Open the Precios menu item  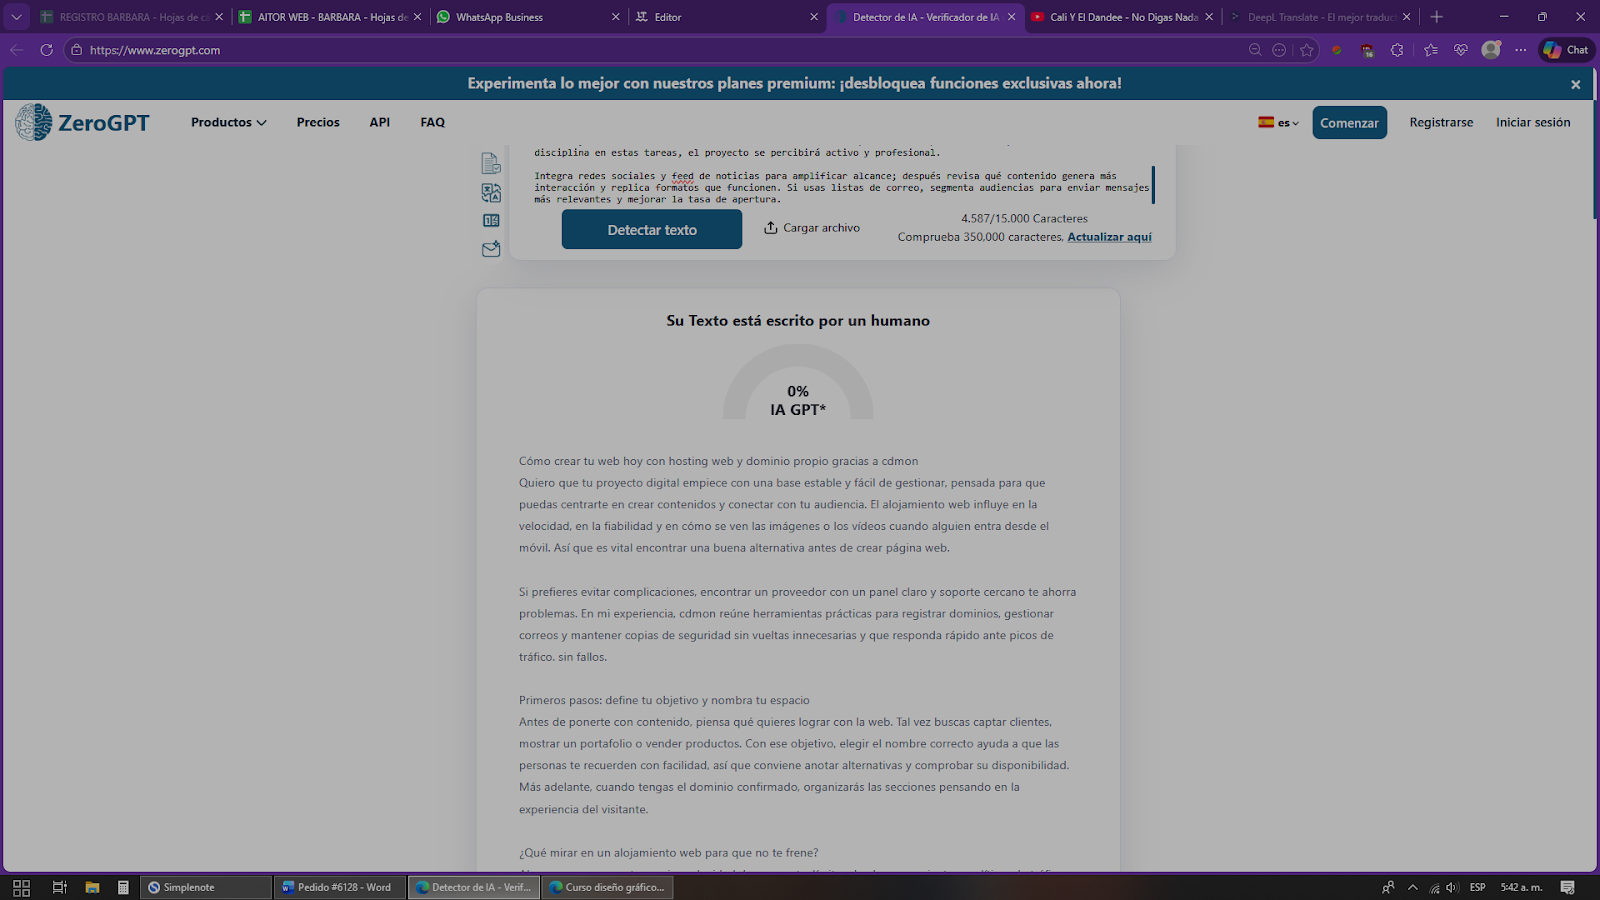[x=318, y=122]
